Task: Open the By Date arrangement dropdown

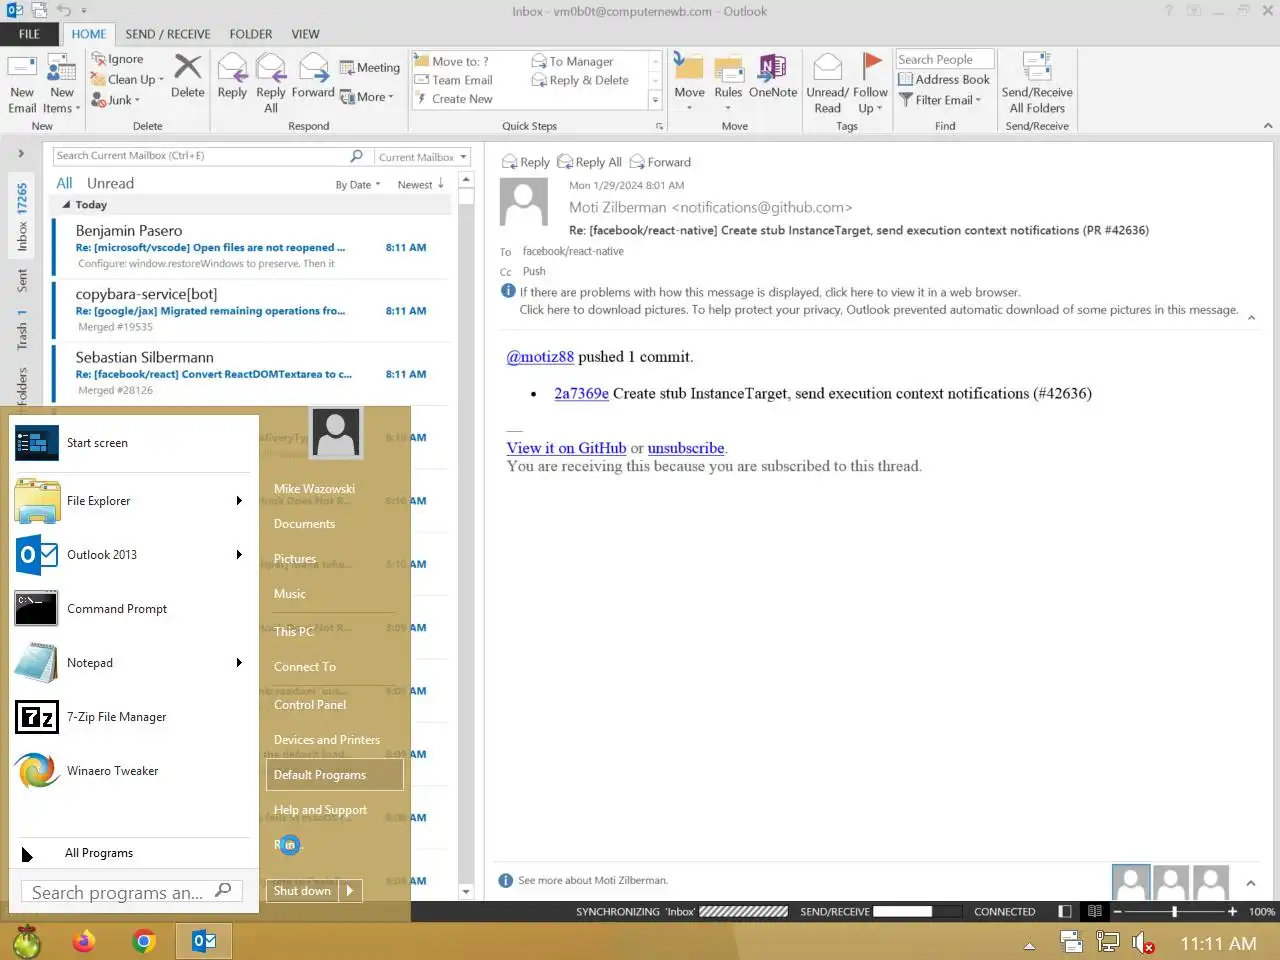Action: (x=358, y=185)
